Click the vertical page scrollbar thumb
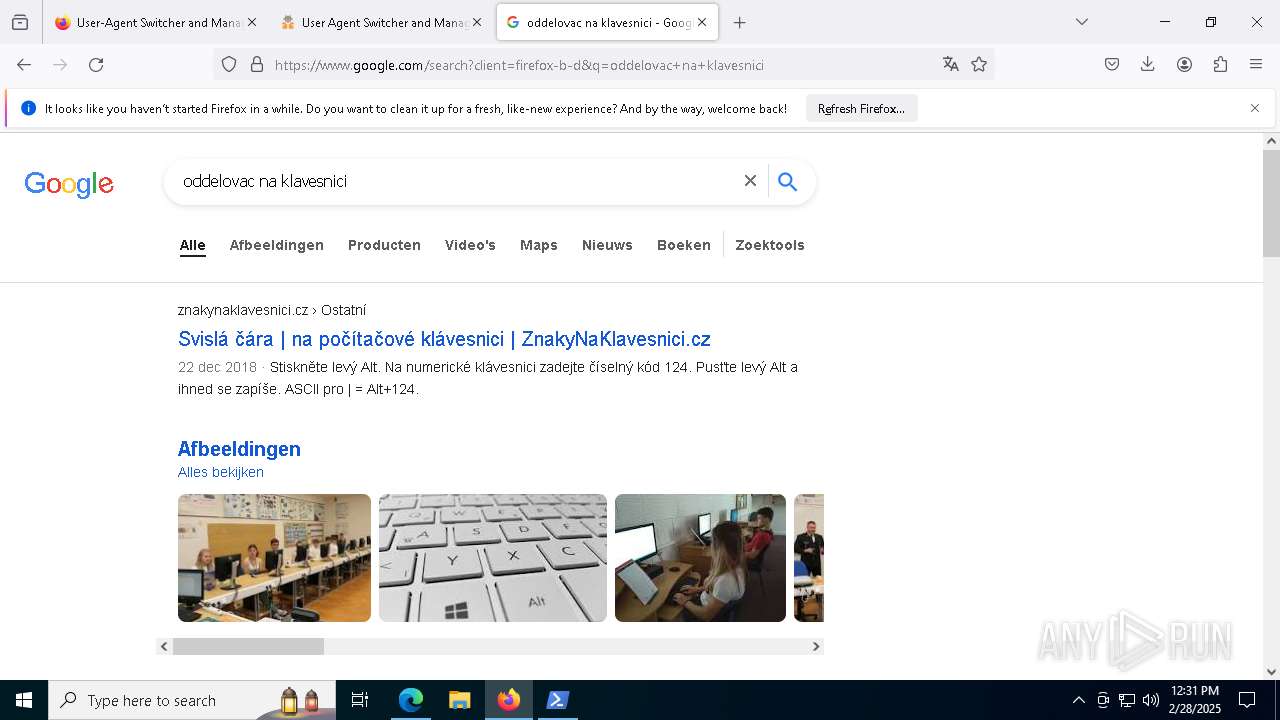The width and height of the screenshot is (1280, 720). click(1271, 203)
